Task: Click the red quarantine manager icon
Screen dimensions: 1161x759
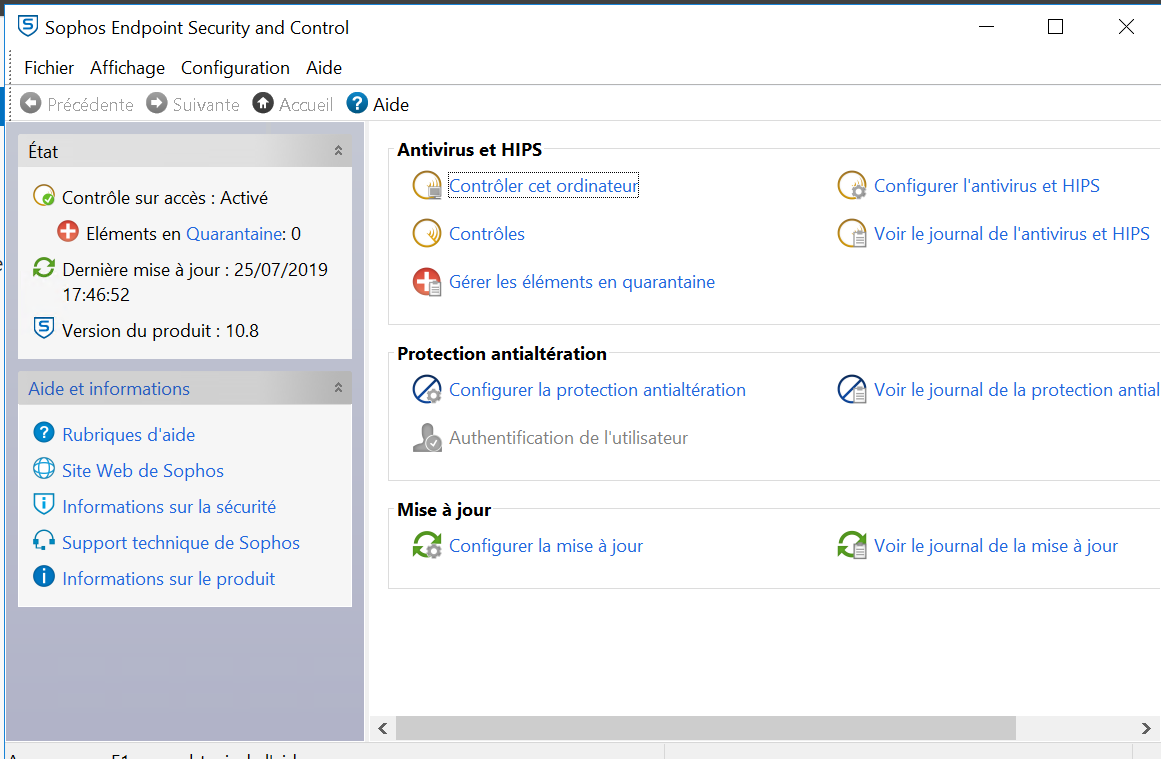Action: (427, 282)
